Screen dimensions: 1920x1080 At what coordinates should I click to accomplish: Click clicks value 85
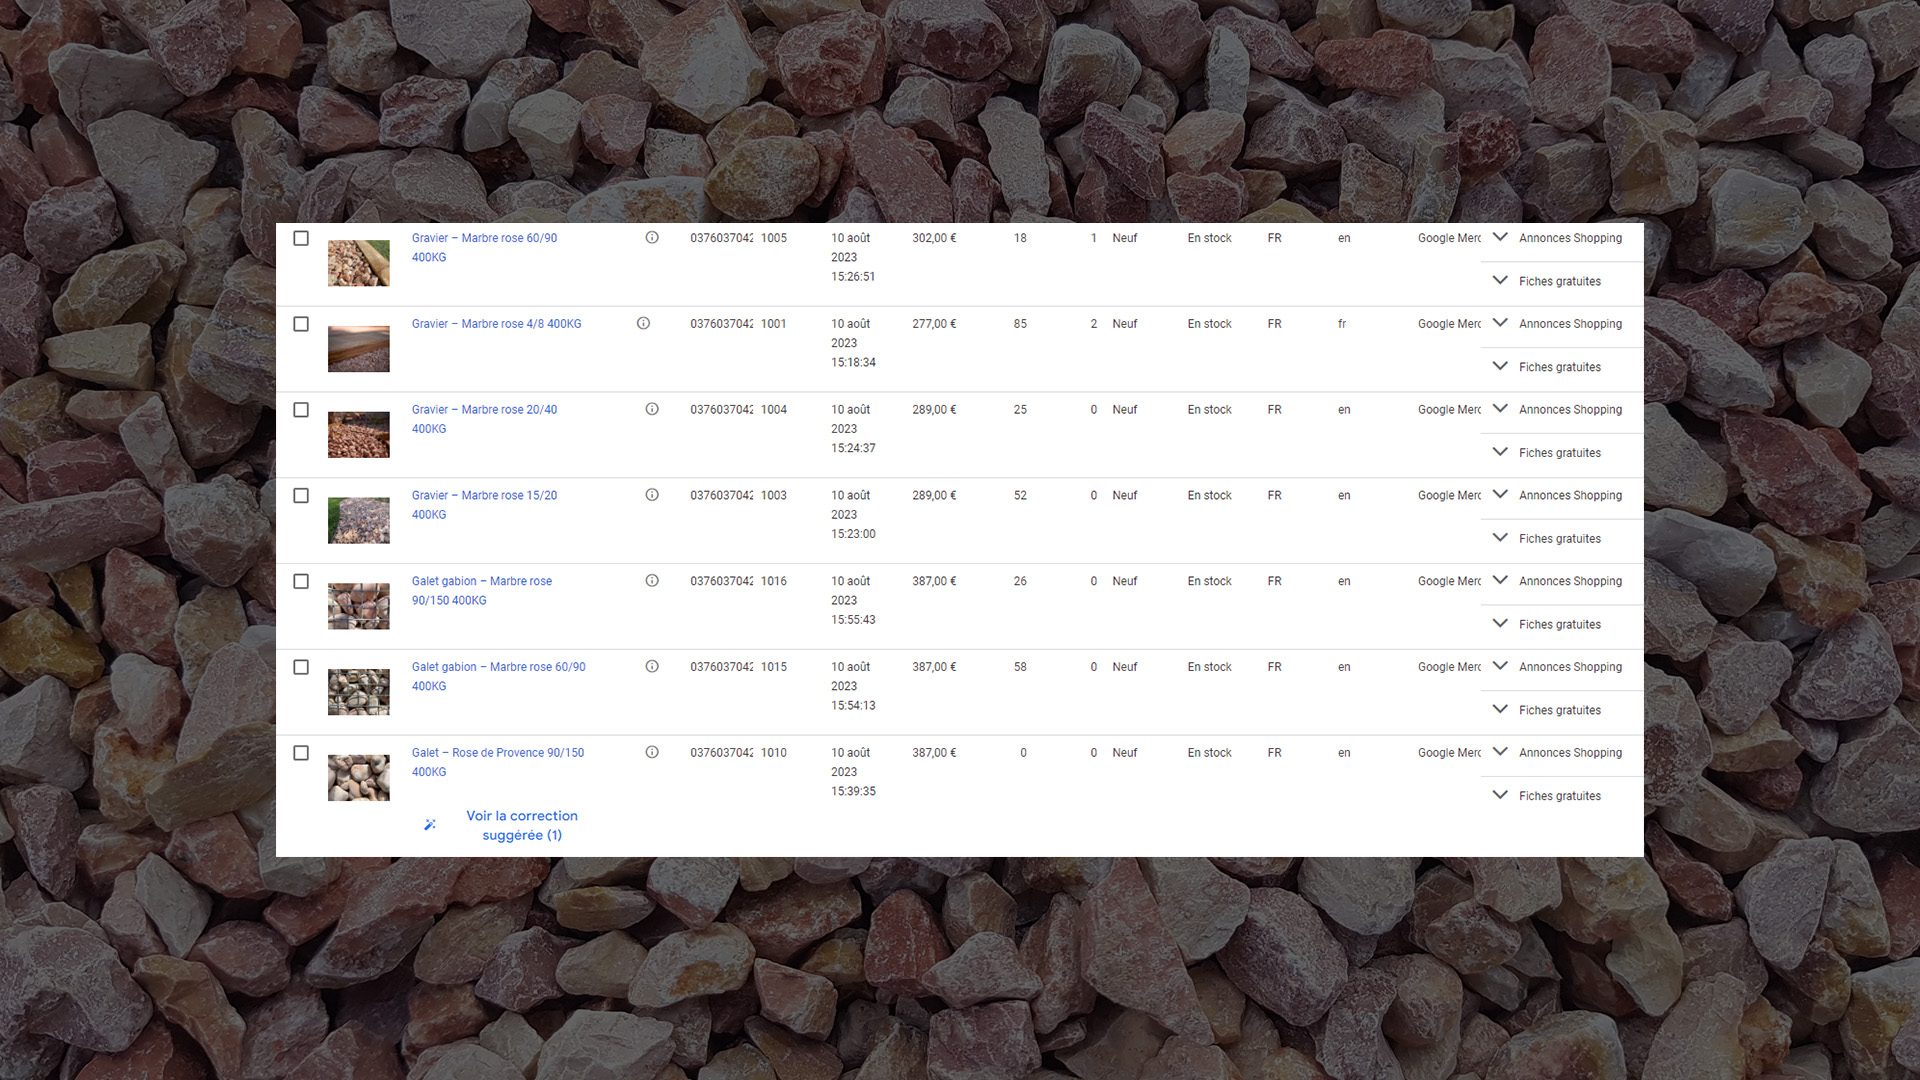[x=1020, y=324]
